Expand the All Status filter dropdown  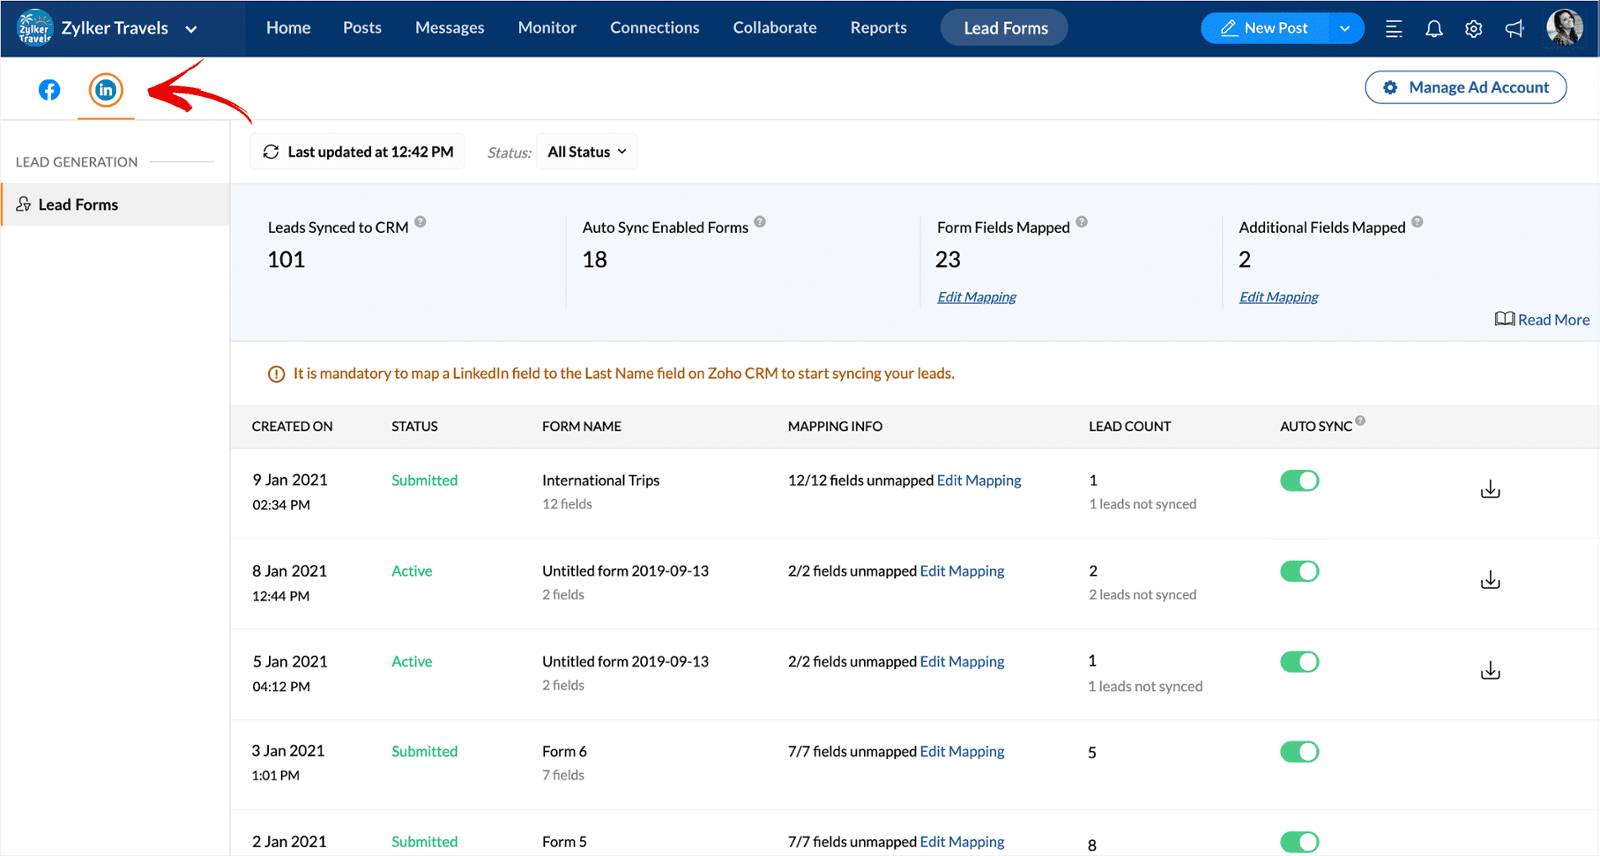587,152
